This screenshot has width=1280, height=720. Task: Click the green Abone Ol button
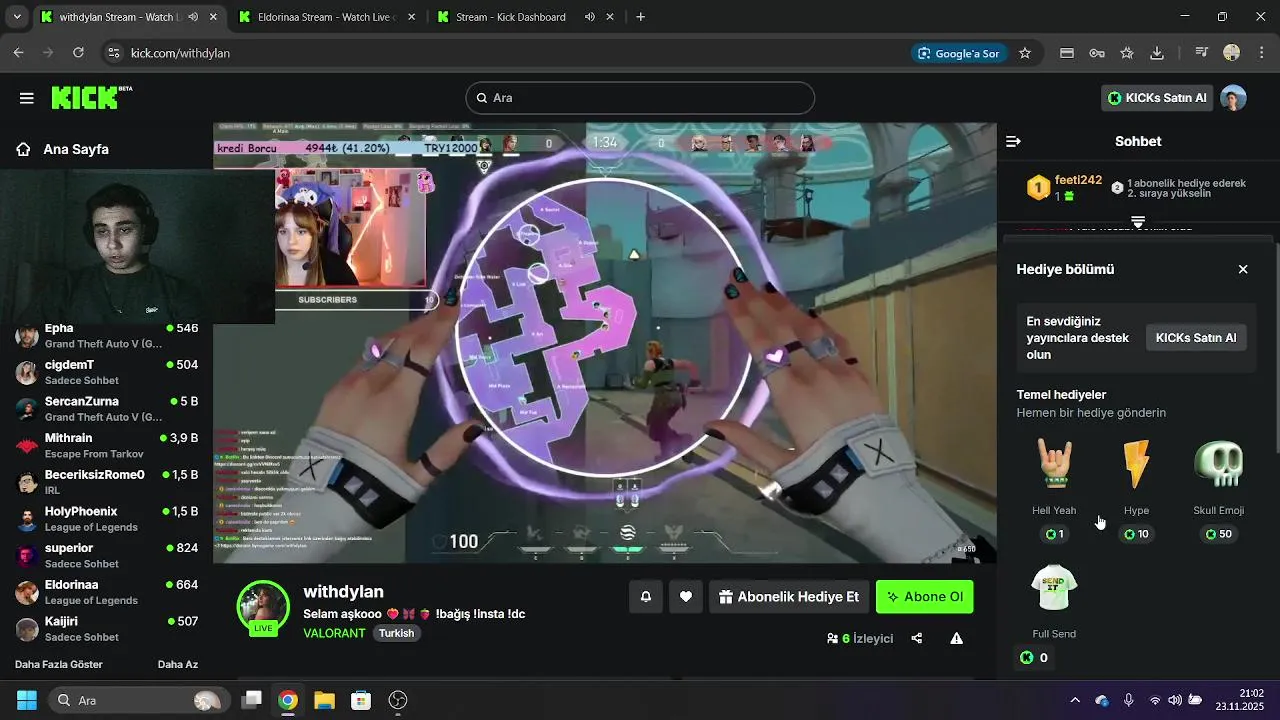tap(924, 597)
